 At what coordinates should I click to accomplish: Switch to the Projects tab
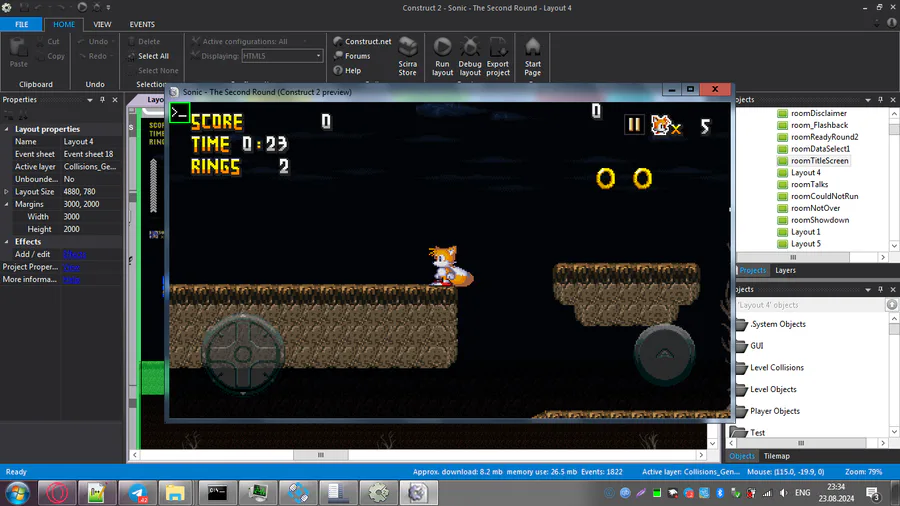coord(752,270)
